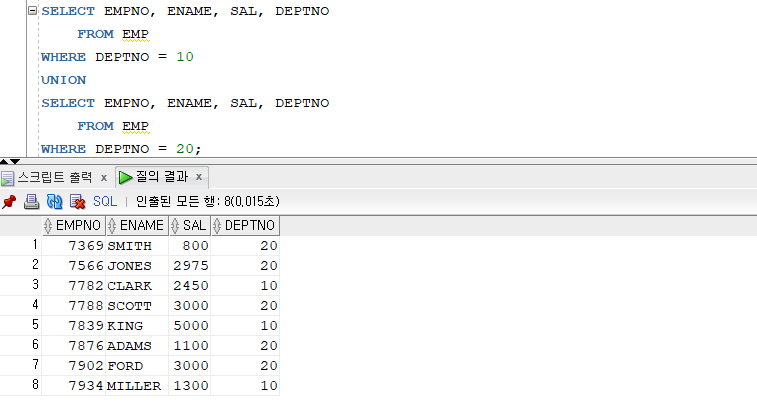This screenshot has width=757, height=404.
Task: Select SAL cell 2450
Action: click(x=189, y=286)
